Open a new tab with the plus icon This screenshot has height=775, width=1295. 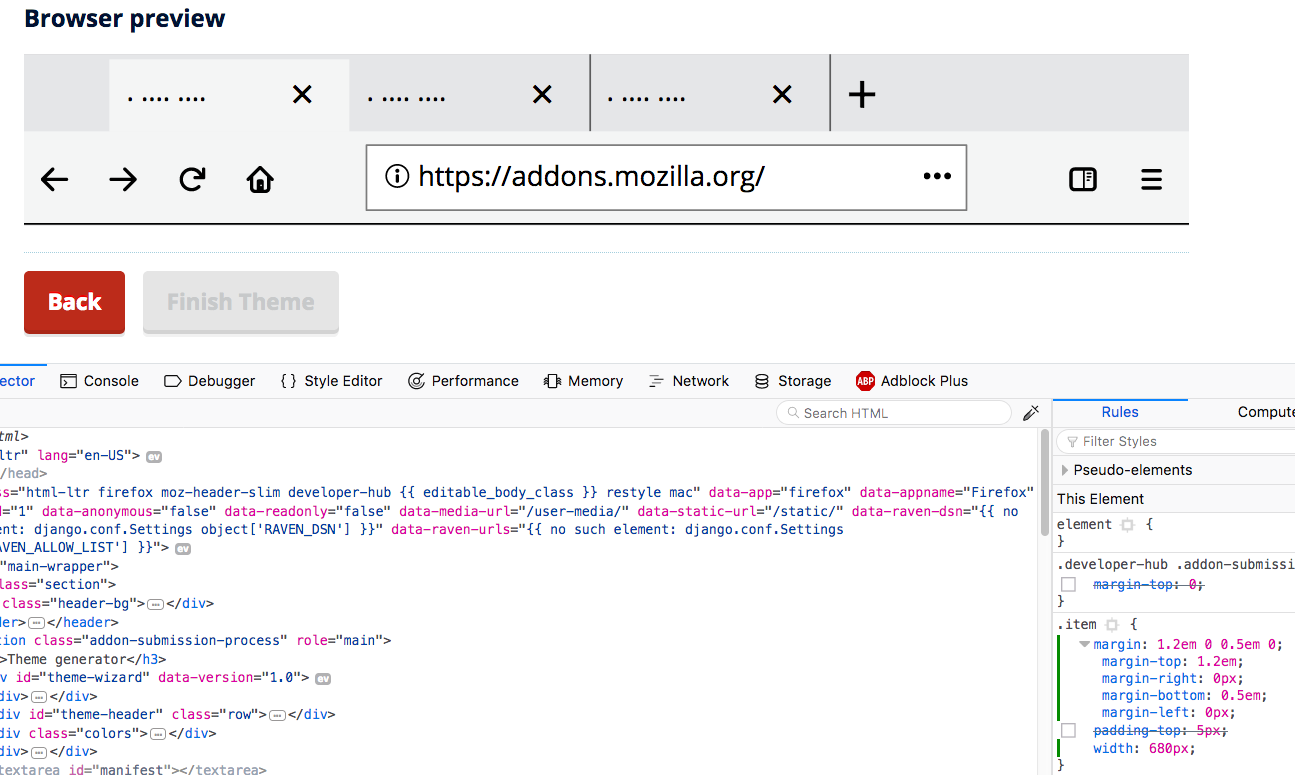point(862,95)
